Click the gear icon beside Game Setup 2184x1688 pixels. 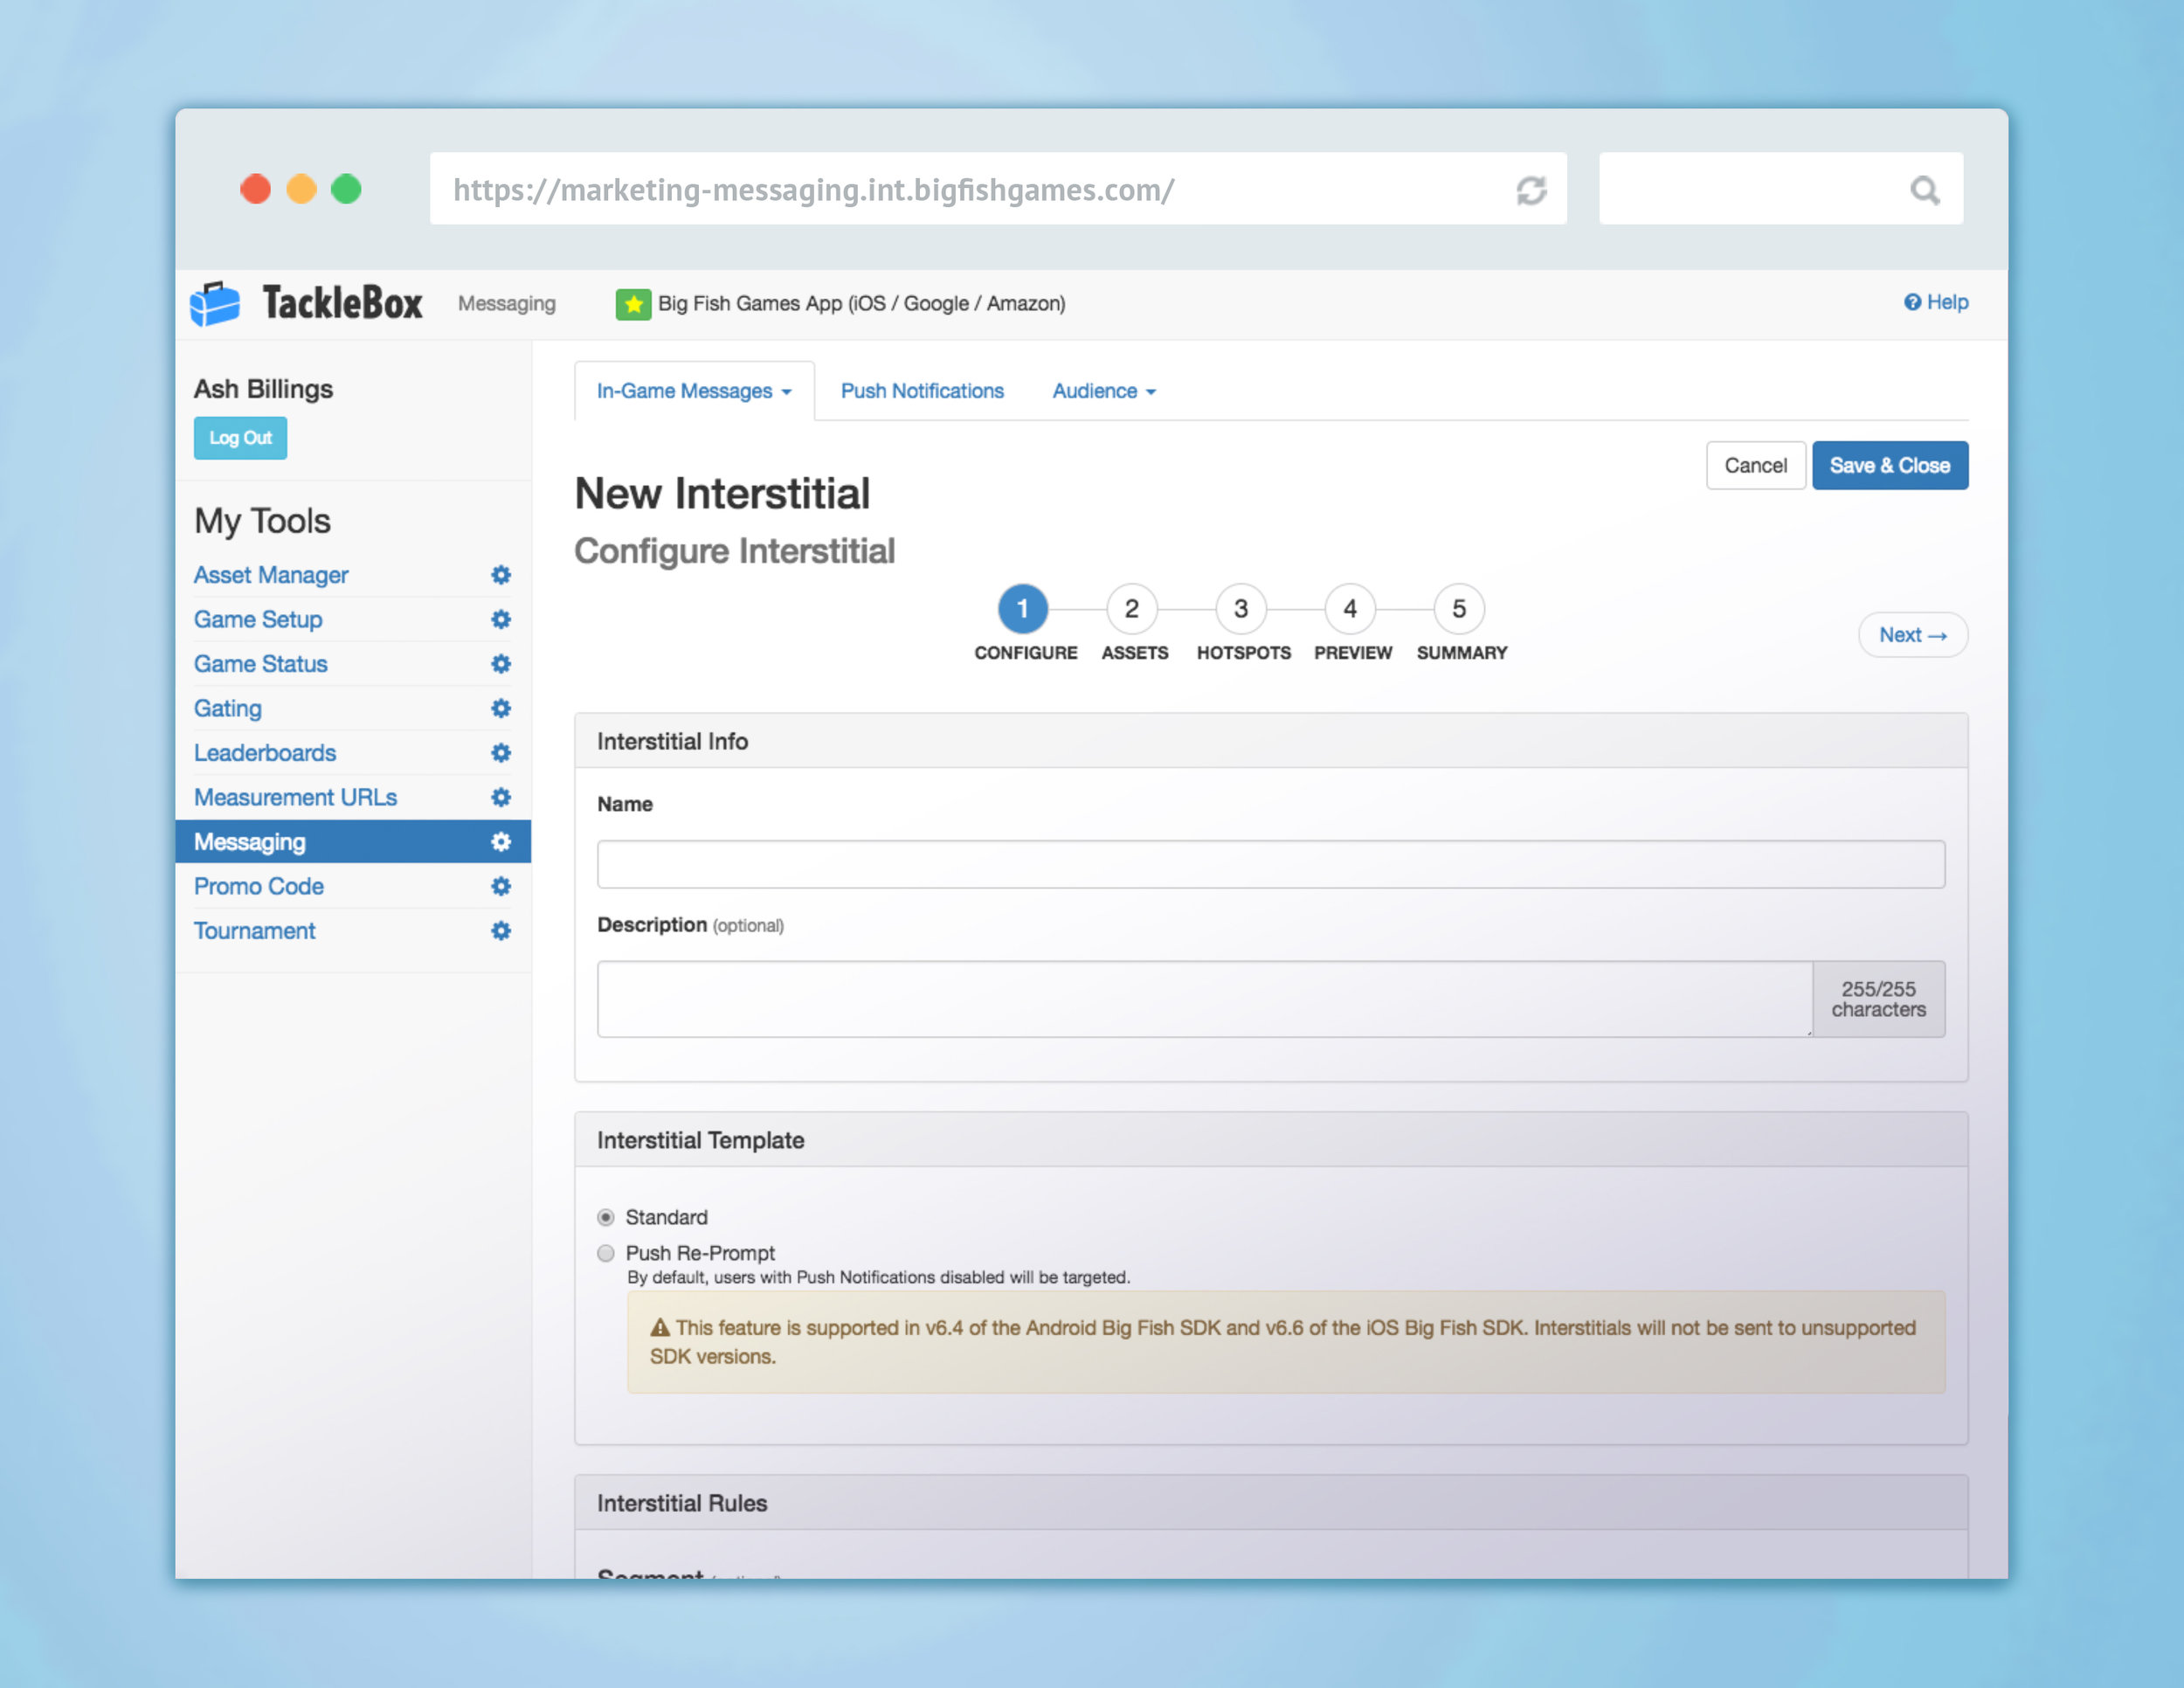501,619
